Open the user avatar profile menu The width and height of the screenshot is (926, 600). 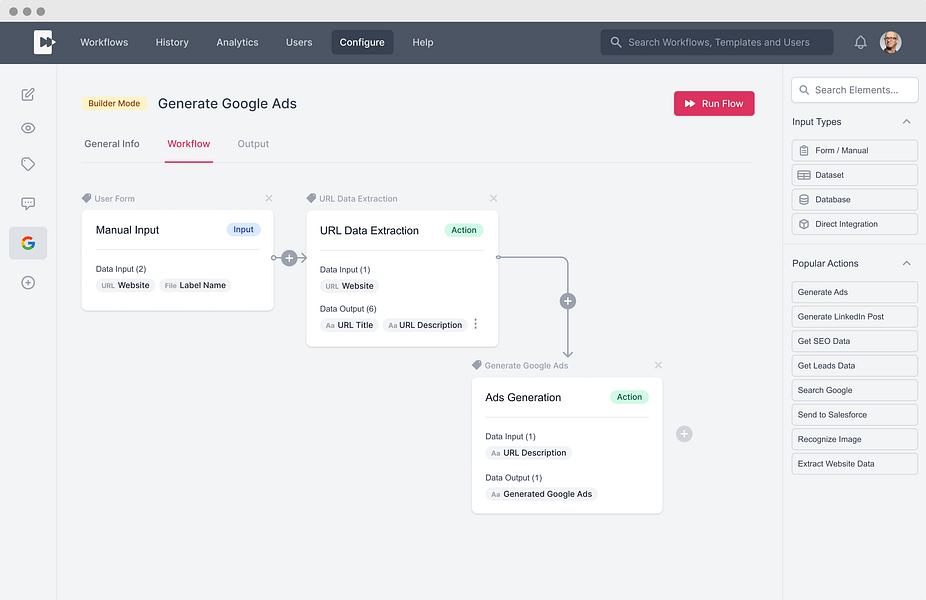[x=891, y=43]
